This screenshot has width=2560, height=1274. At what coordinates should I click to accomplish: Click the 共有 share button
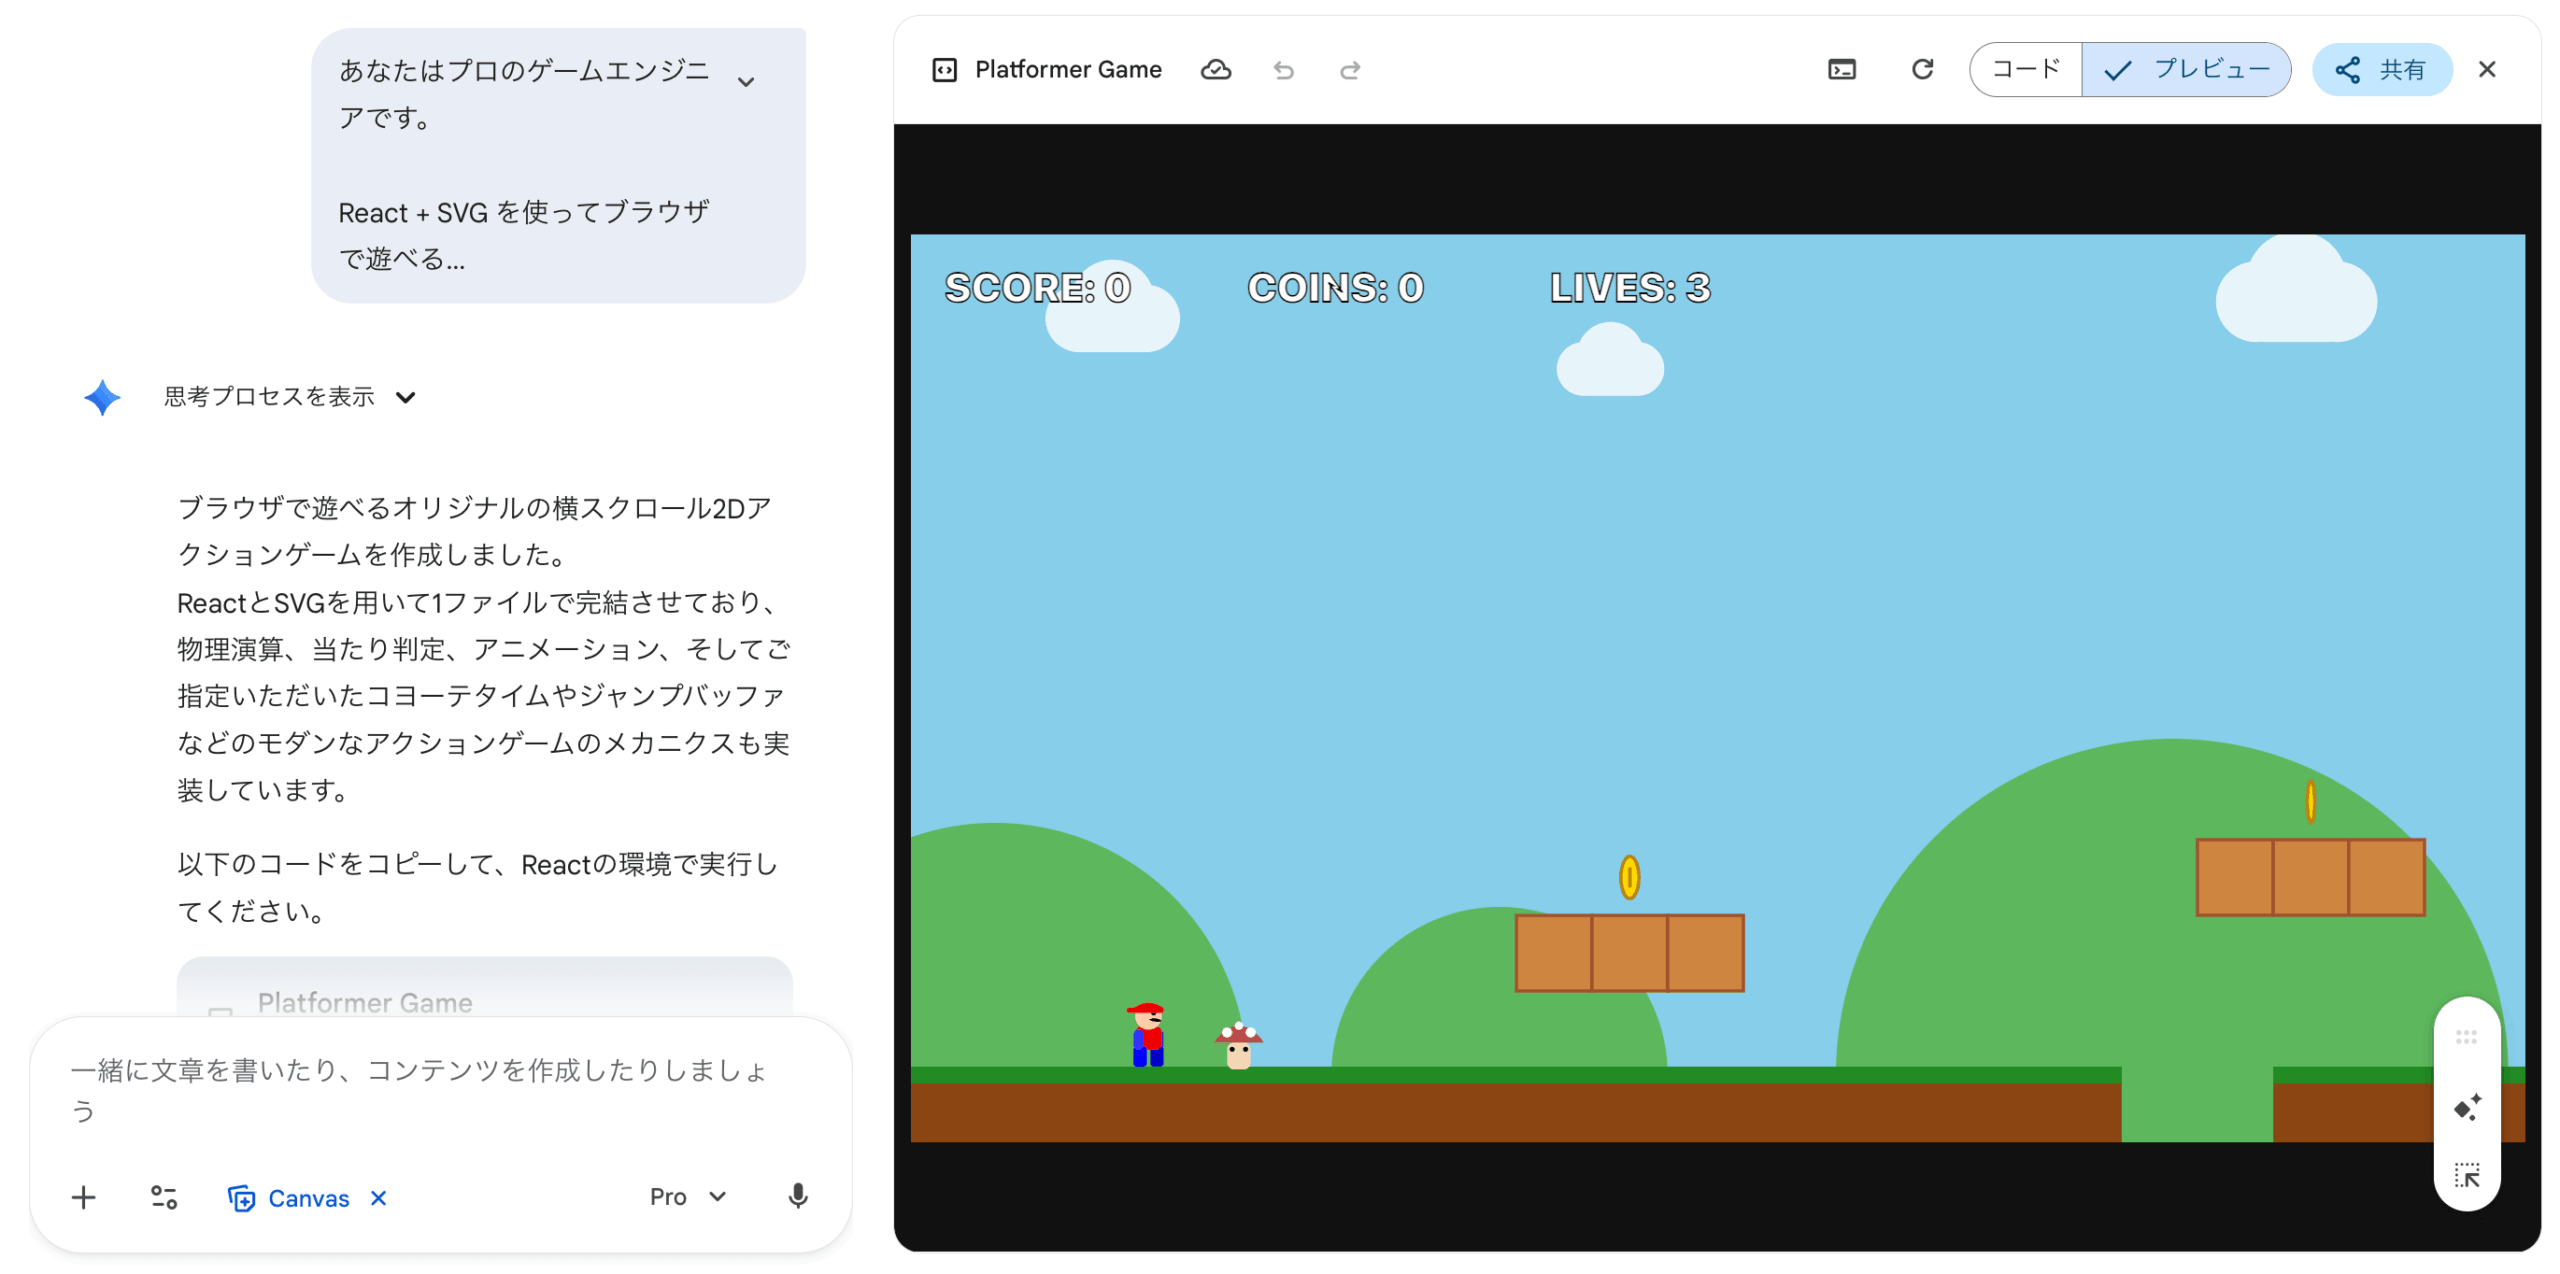point(2381,70)
